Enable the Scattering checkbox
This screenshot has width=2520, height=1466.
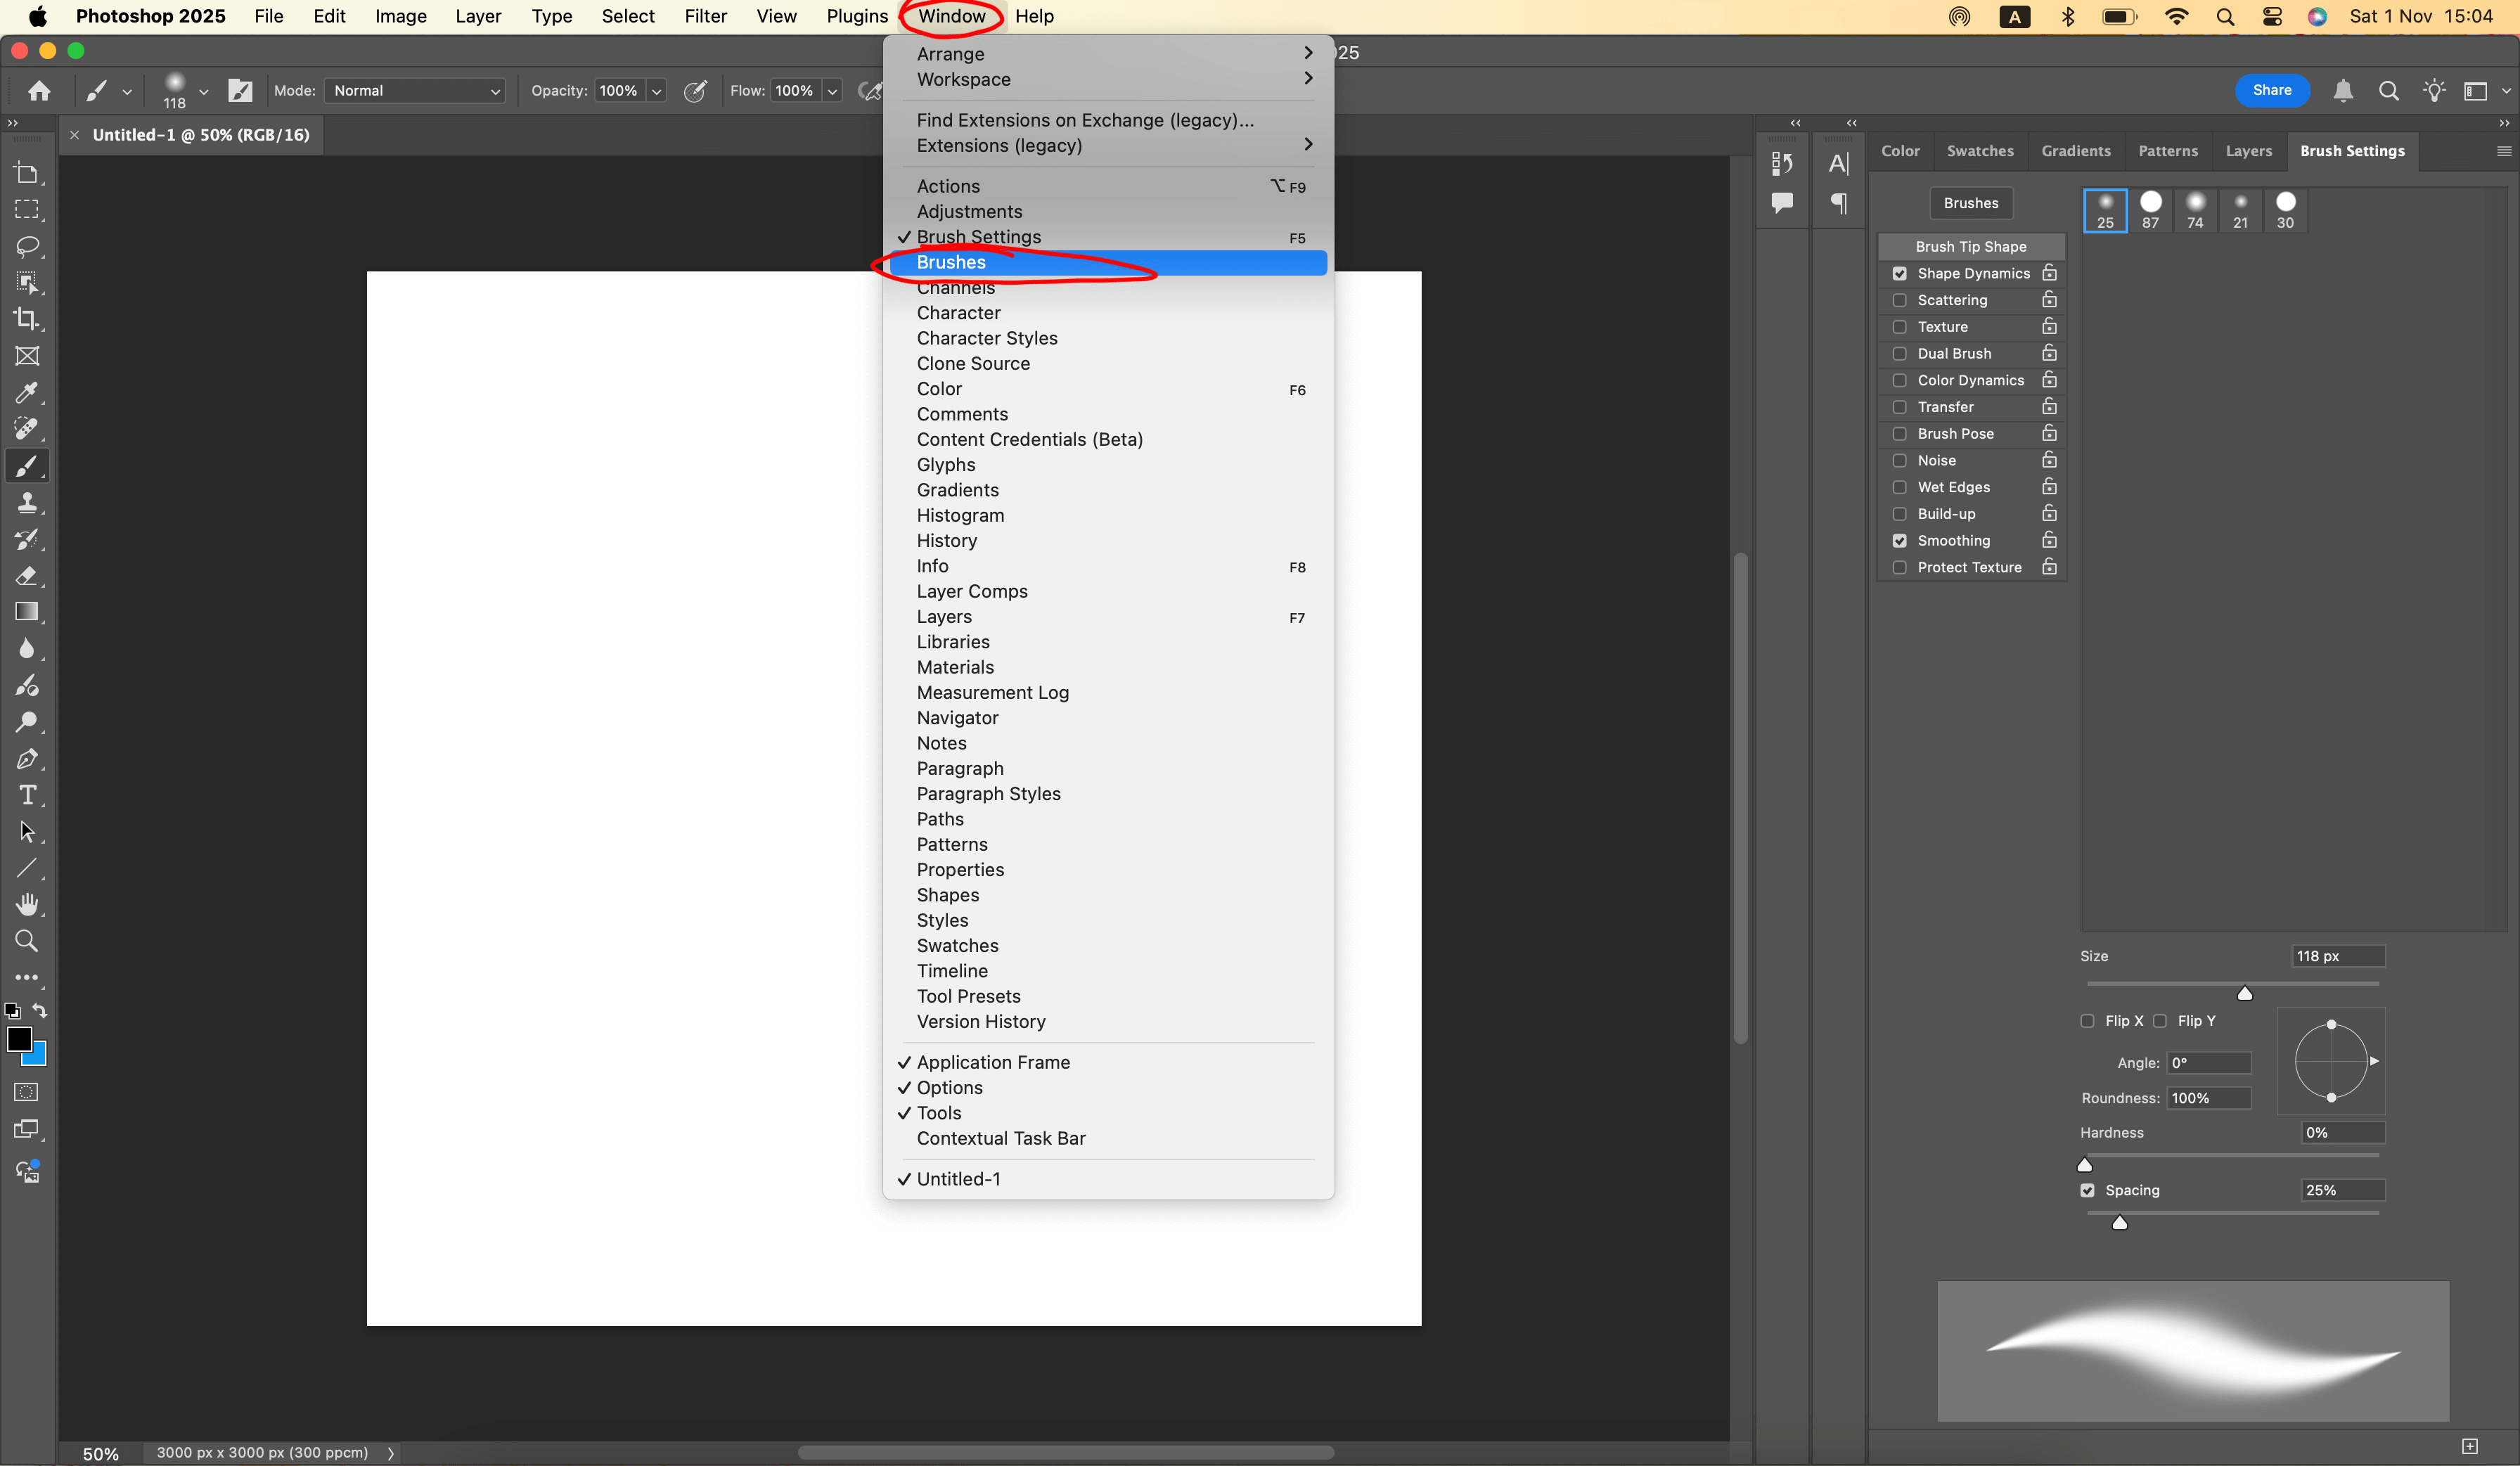coord(1899,300)
